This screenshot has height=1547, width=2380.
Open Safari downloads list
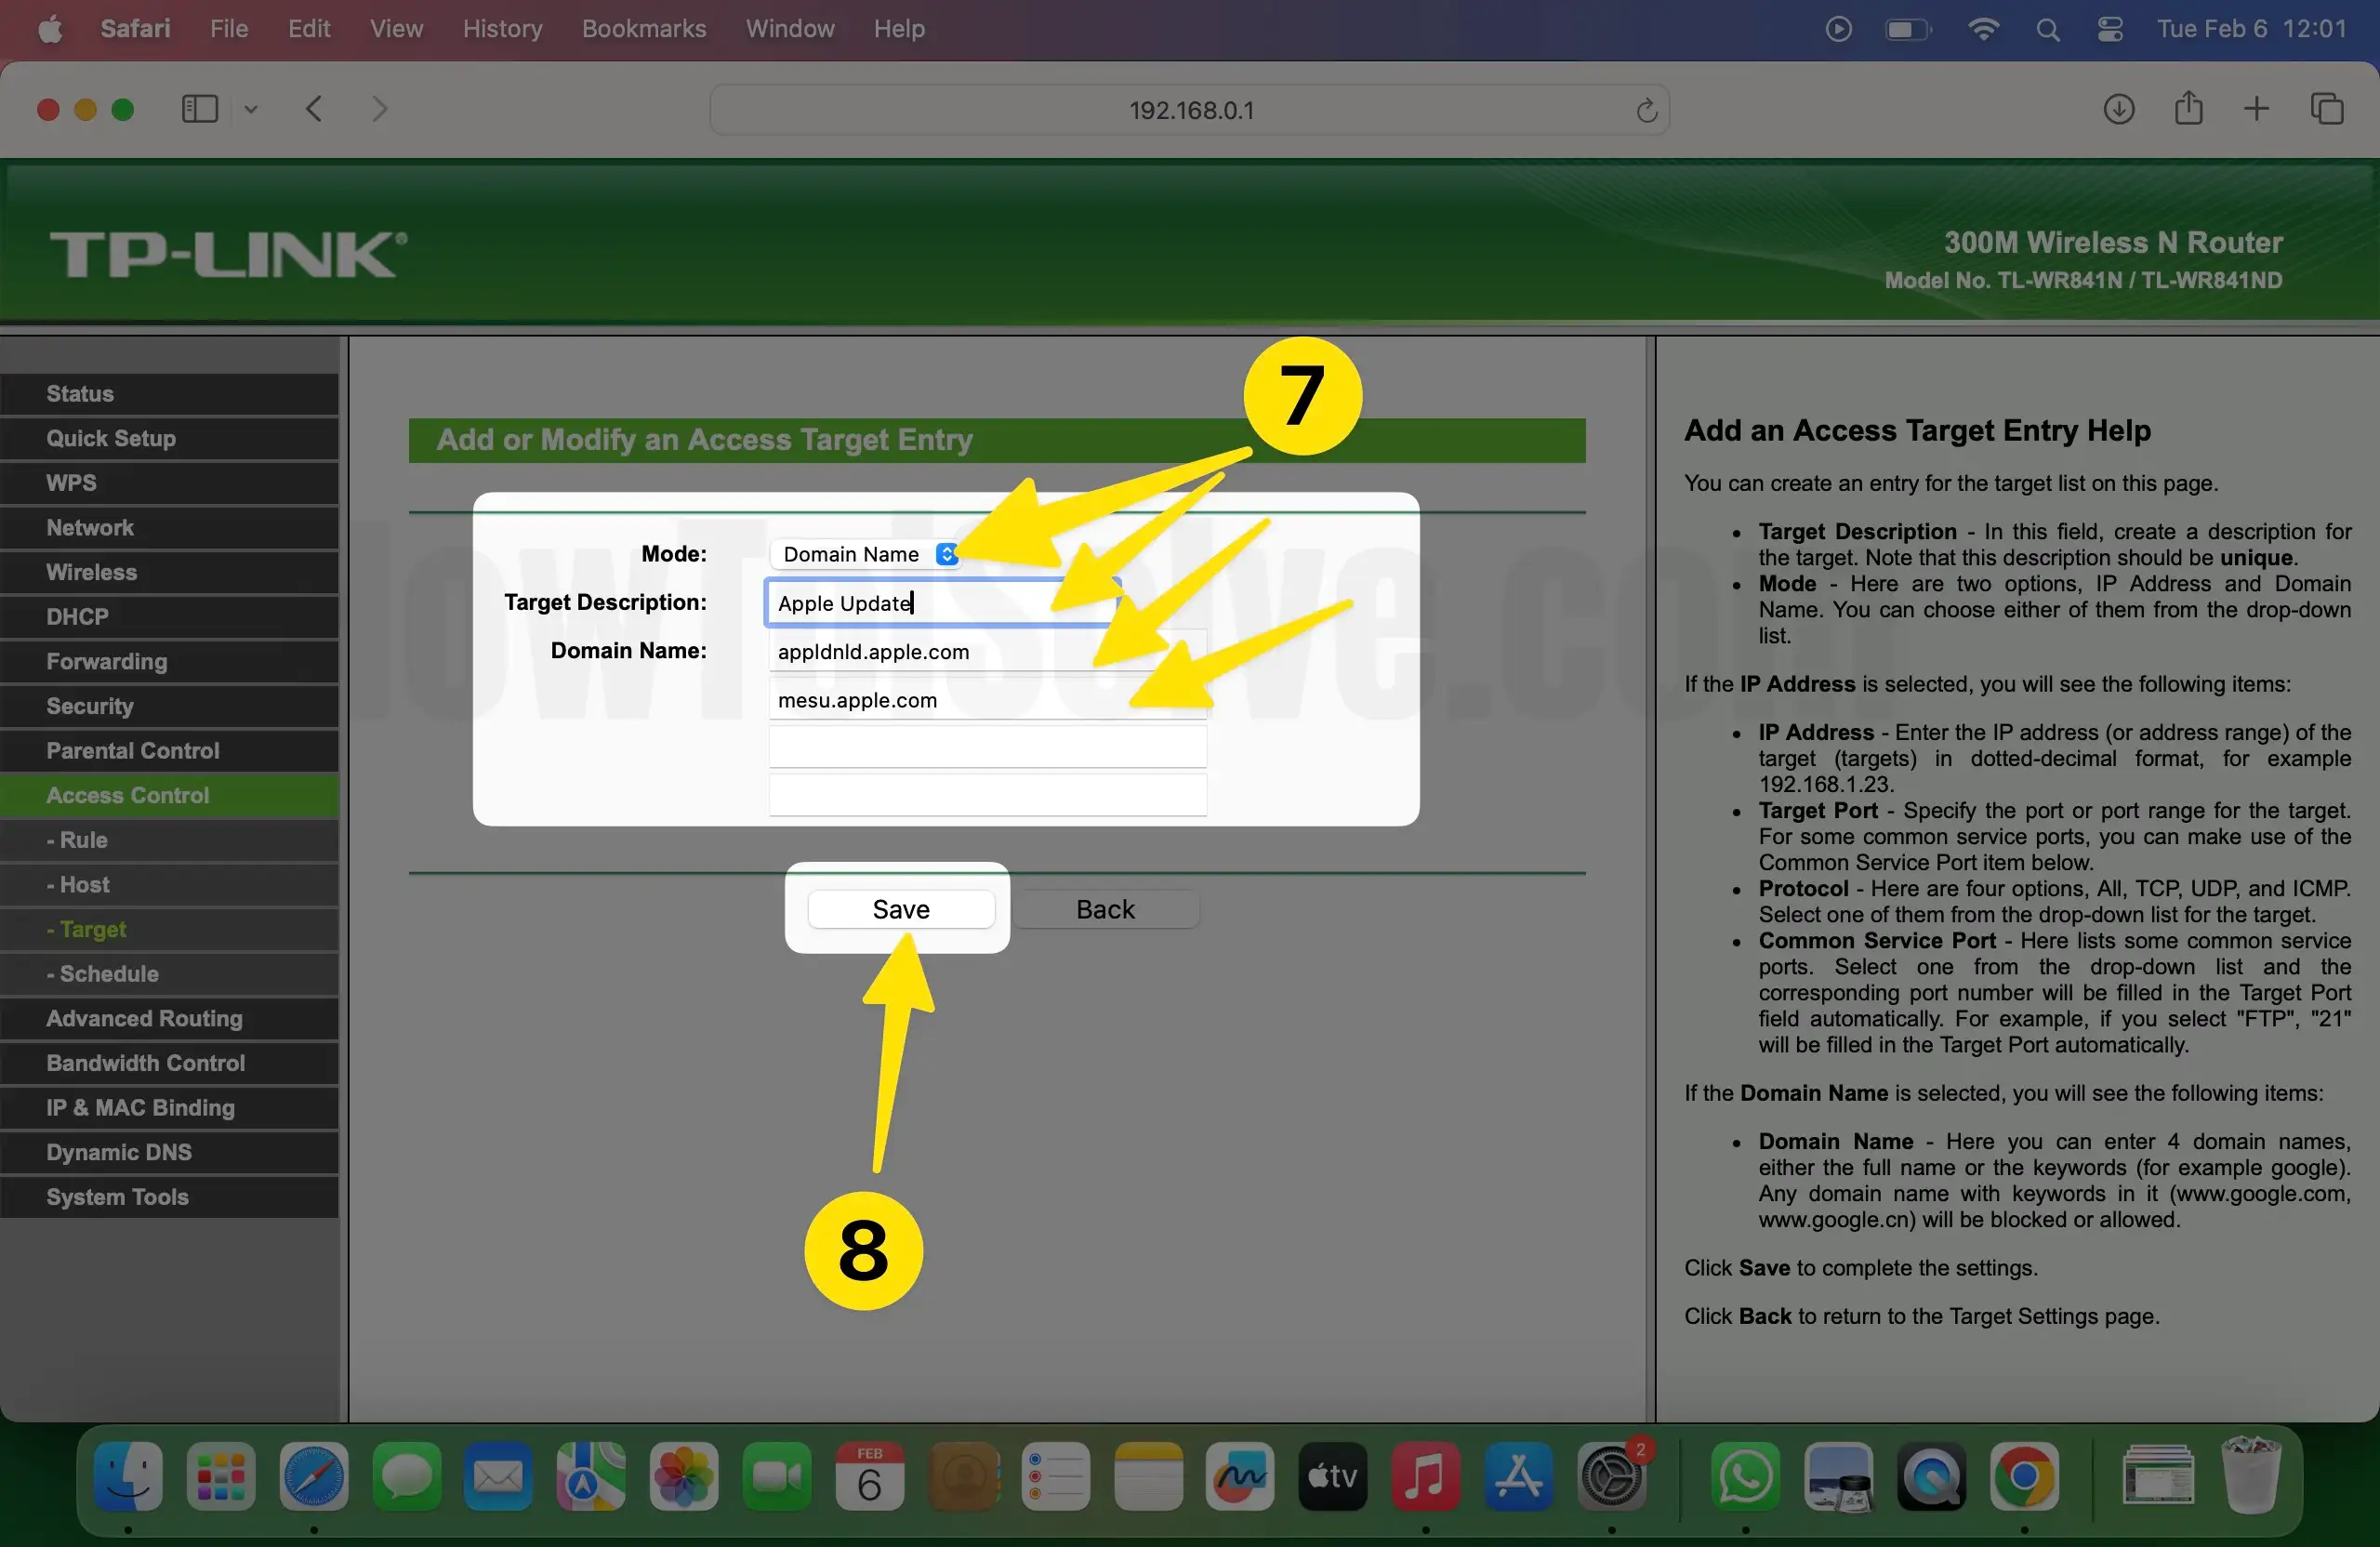tap(2119, 109)
